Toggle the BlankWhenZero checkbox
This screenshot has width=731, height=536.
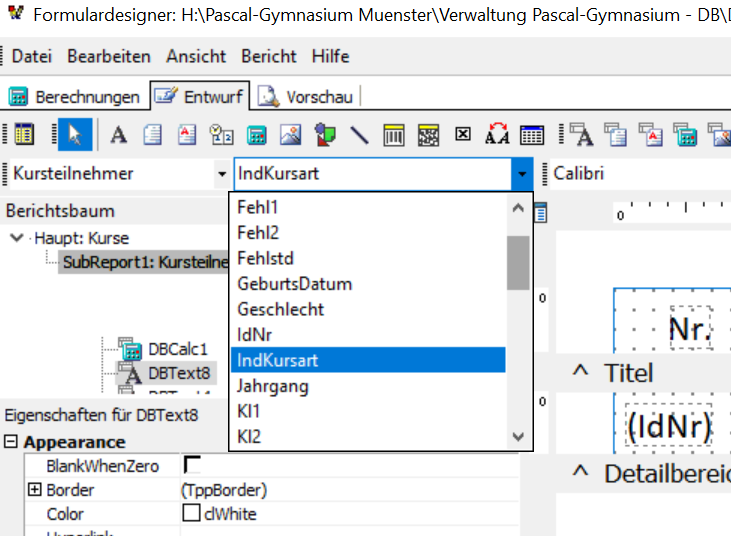click(192, 465)
